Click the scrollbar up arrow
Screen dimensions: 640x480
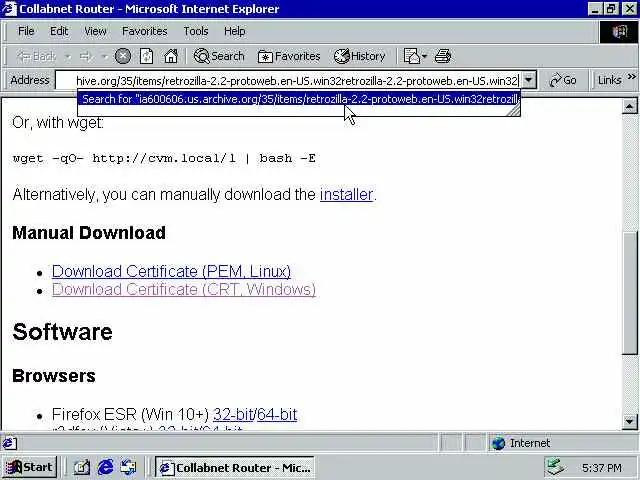click(629, 107)
